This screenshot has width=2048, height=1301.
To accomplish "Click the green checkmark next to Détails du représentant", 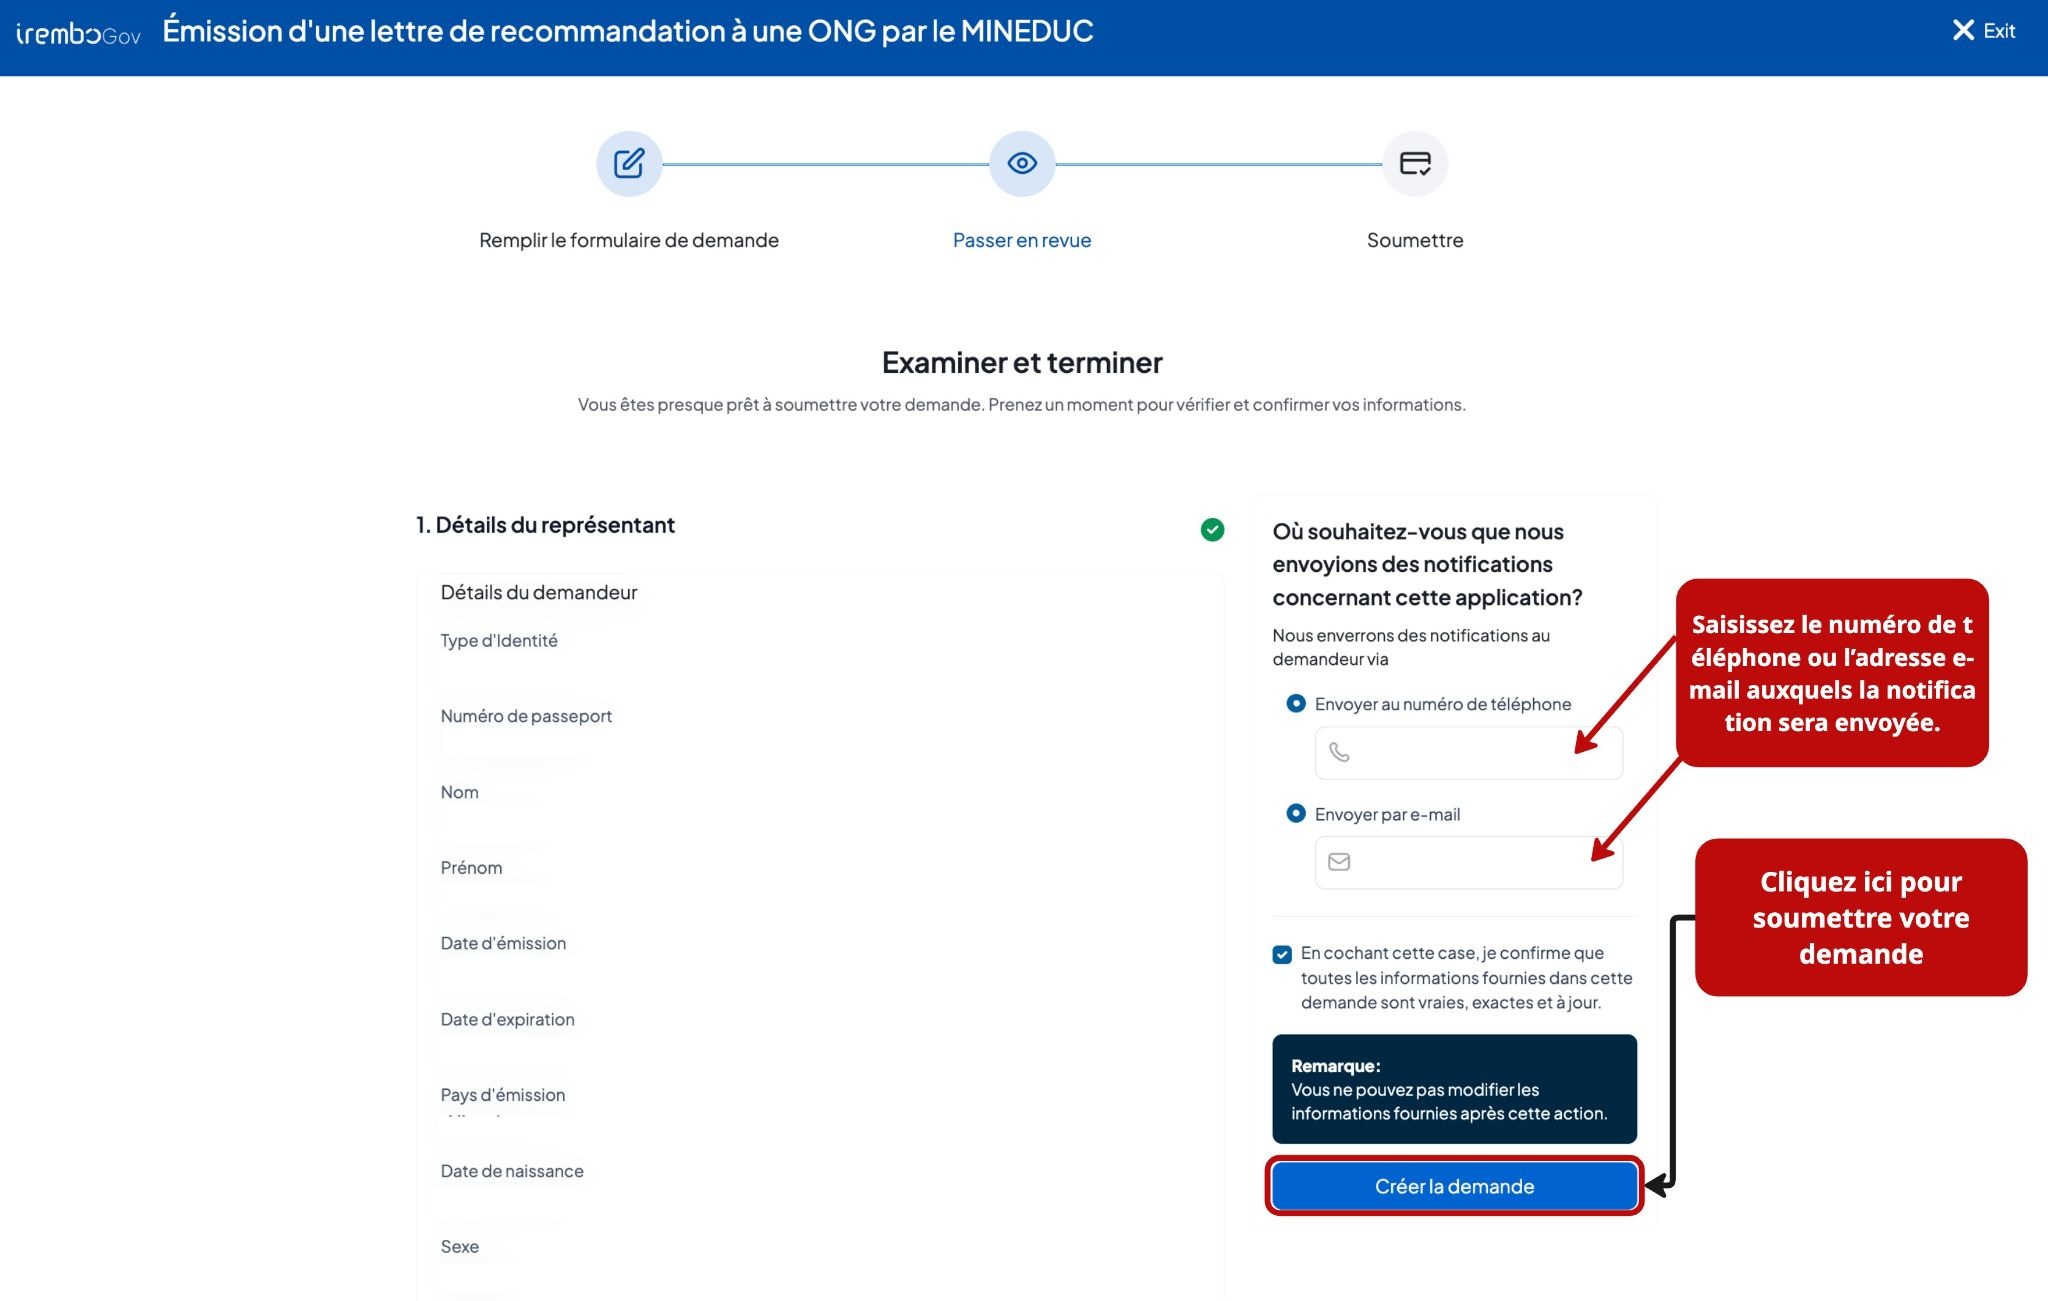I will (1212, 530).
